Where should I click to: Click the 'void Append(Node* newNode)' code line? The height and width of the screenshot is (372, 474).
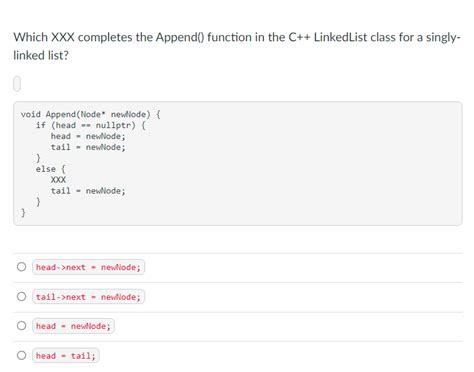coord(90,114)
